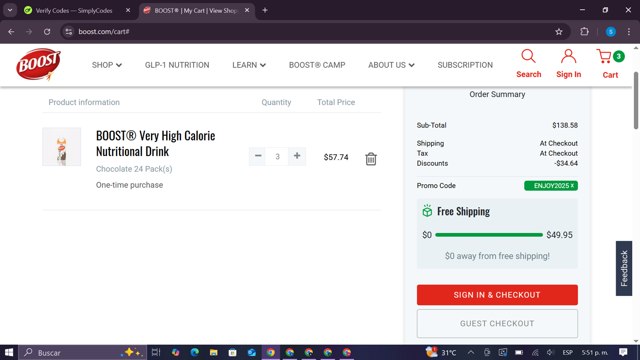
Task: Open the GLP-1 NUTRITION menu item
Action: [177, 65]
